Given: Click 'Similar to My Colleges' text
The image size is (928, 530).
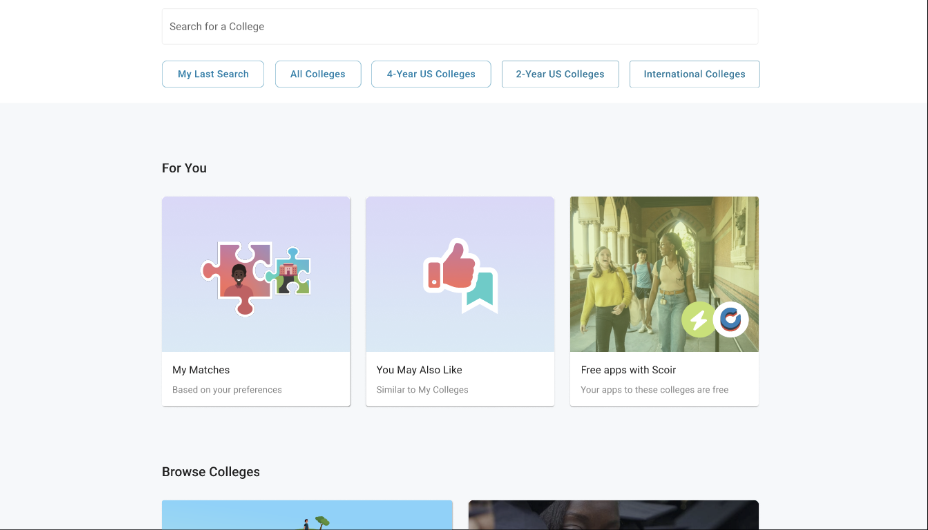Looking at the screenshot, I should [x=422, y=390].
